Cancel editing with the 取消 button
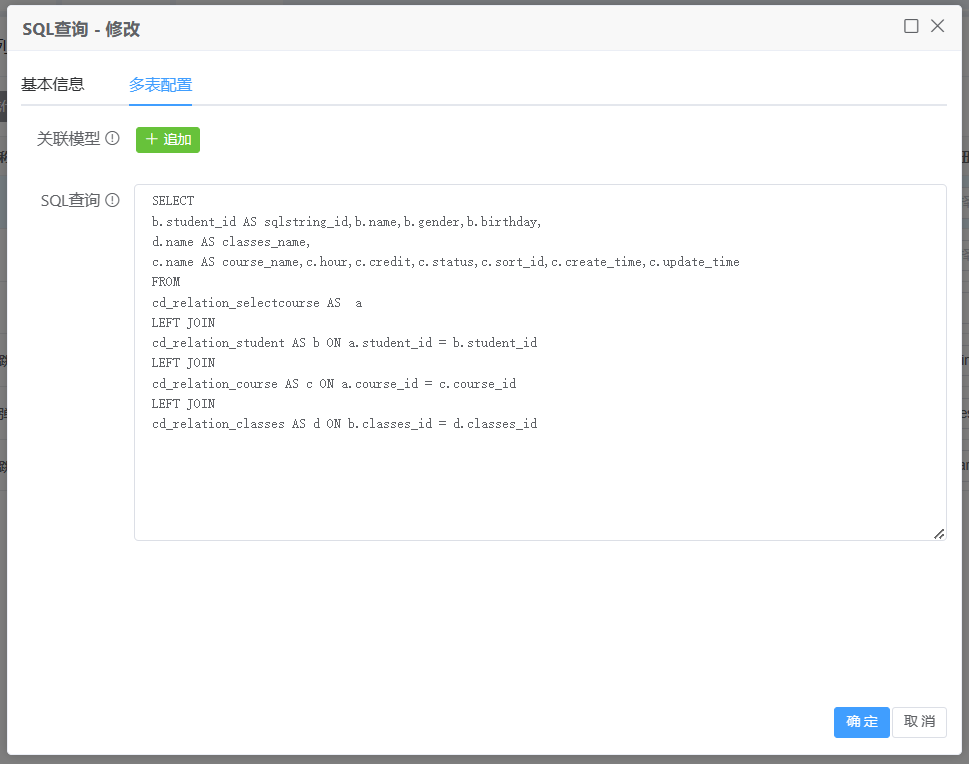969x764 pixels. pyautogui.click(x=919, y=722)
